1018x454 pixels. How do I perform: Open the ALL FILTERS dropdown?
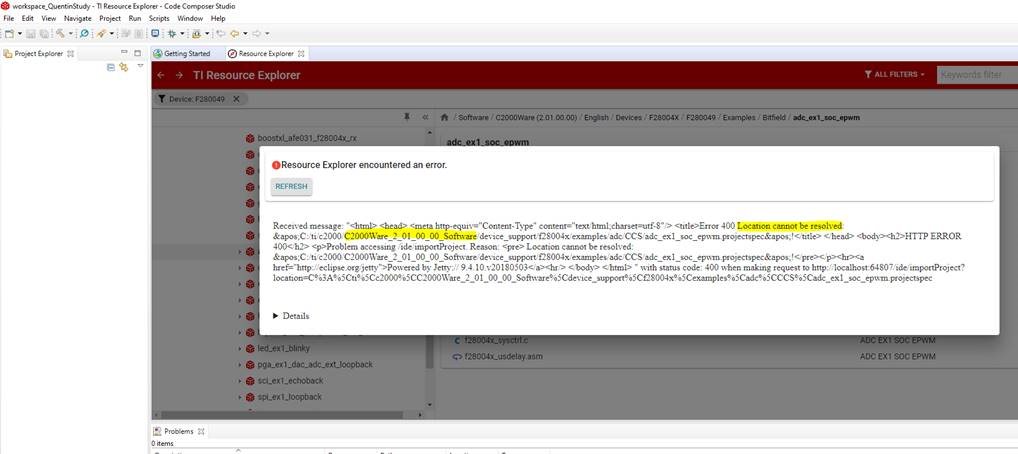click(894, 75)
